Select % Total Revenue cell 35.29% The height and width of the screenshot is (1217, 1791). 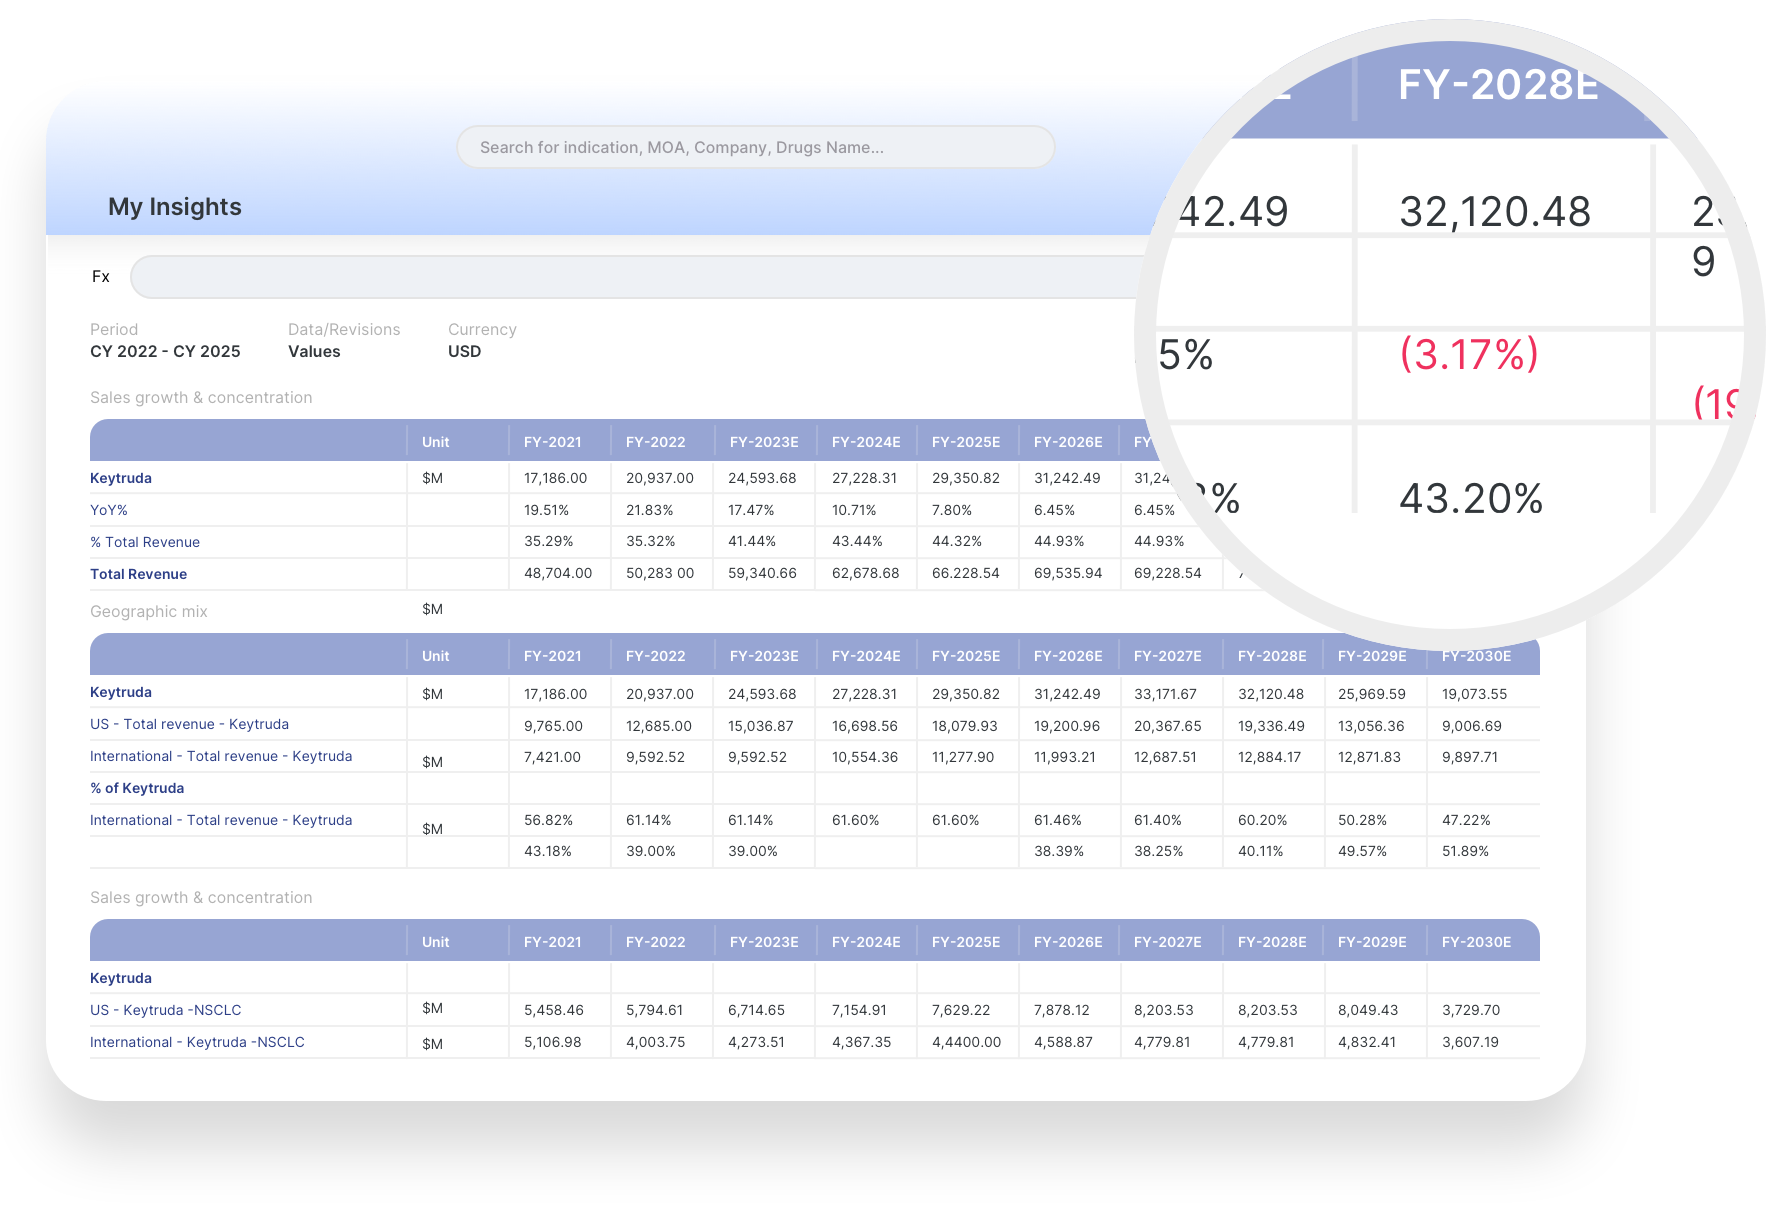[x=548, y=541]
